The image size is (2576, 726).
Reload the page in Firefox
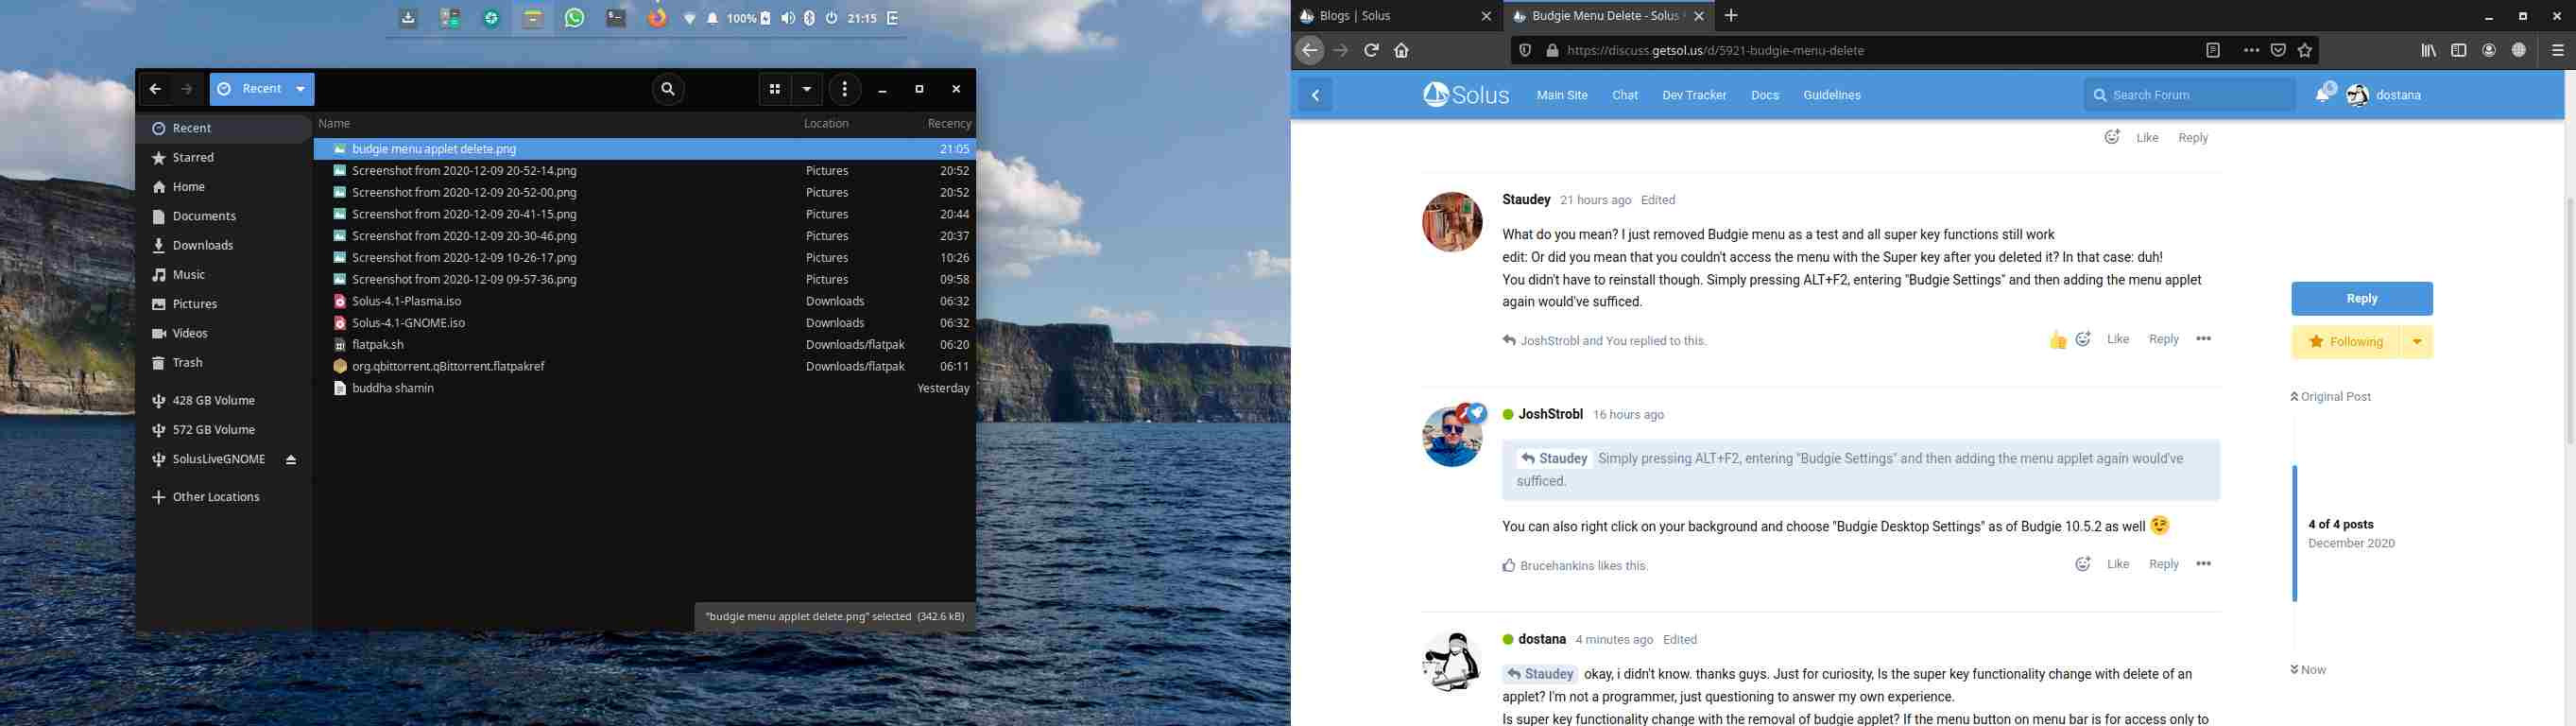coord(1372,51)
